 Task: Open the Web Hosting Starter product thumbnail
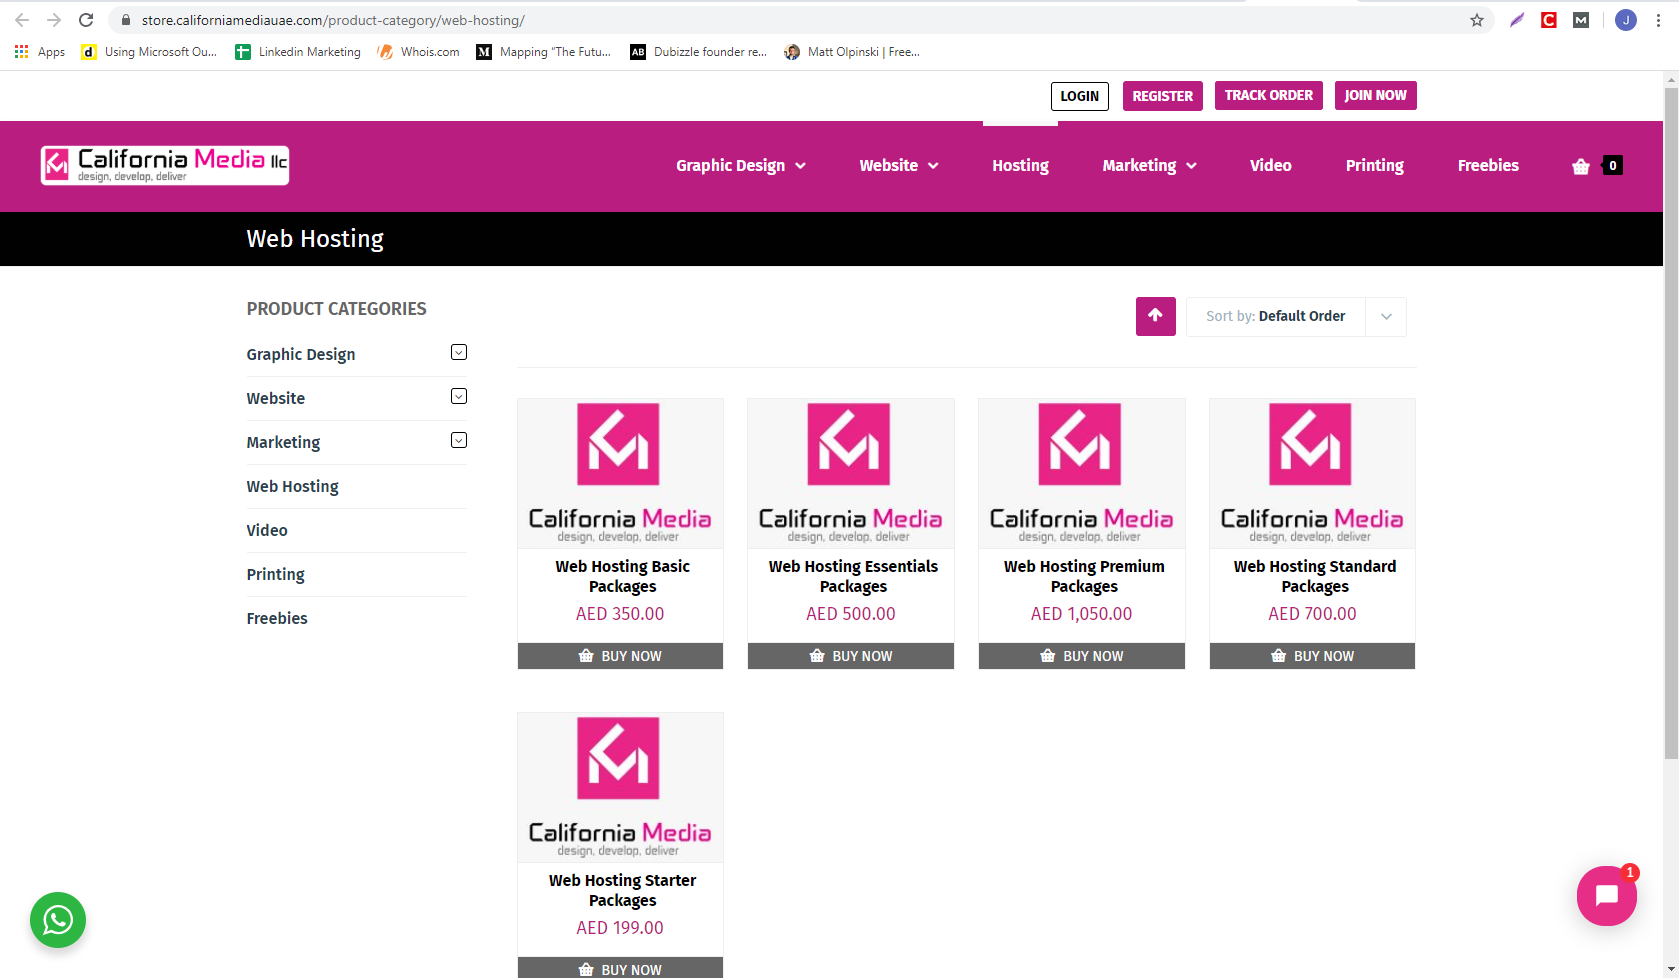620,788
